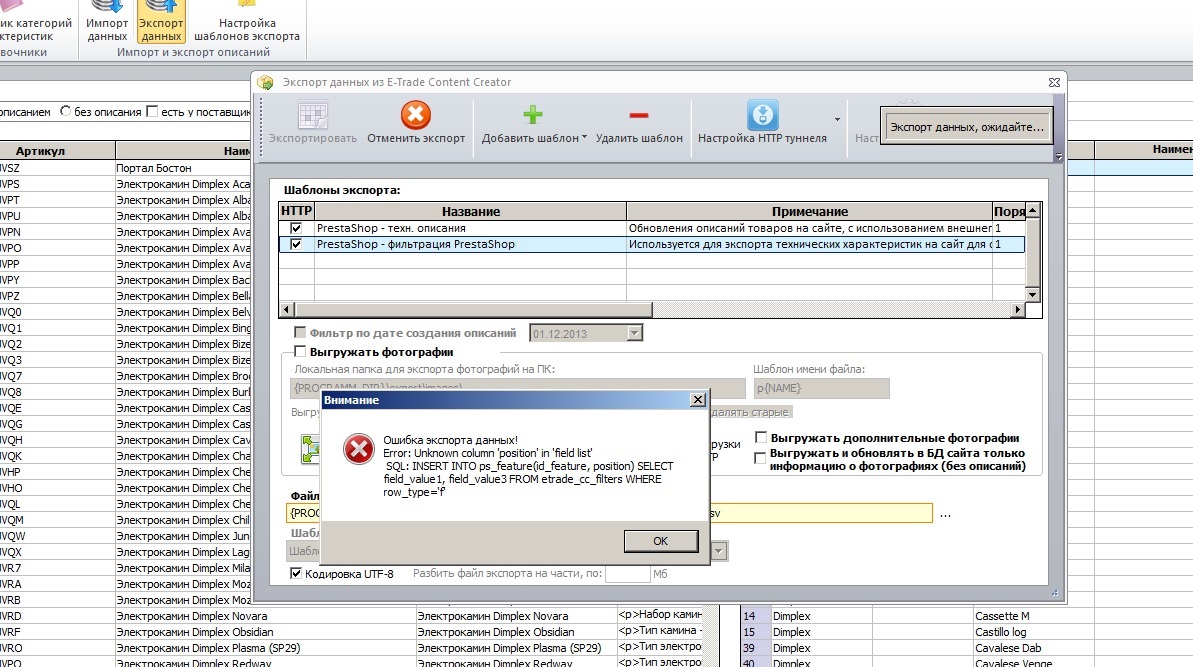Viewport: 1193px width, 667px height.
Task: Close the Экспорт данных window
Action: [1054, 82]
